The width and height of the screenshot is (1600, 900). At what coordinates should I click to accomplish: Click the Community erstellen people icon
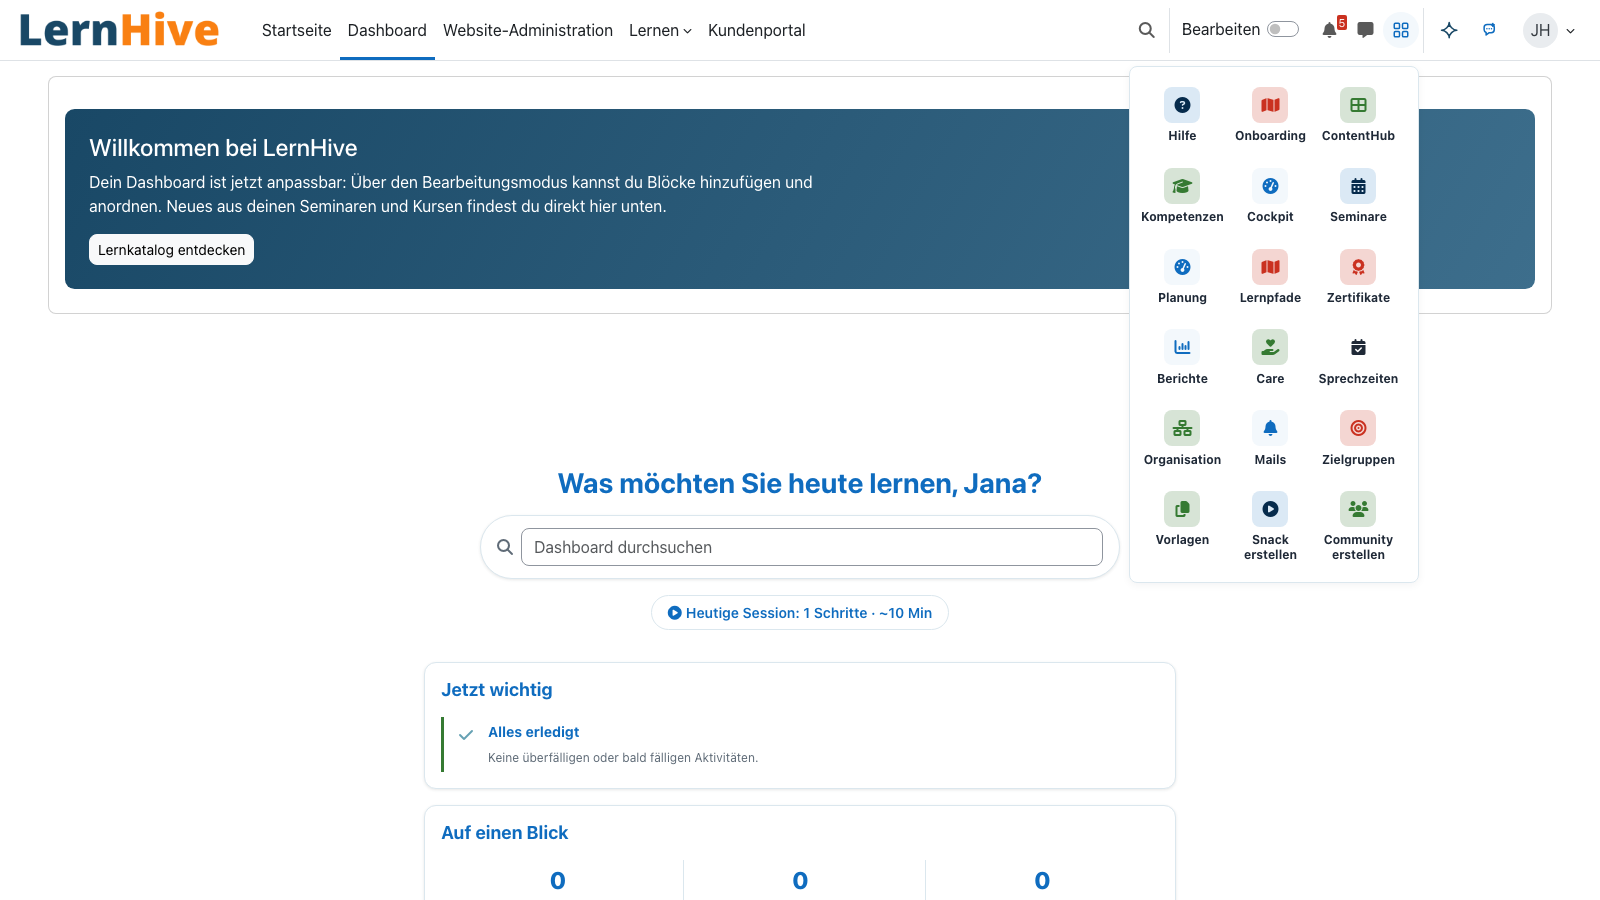[1358, 509]
